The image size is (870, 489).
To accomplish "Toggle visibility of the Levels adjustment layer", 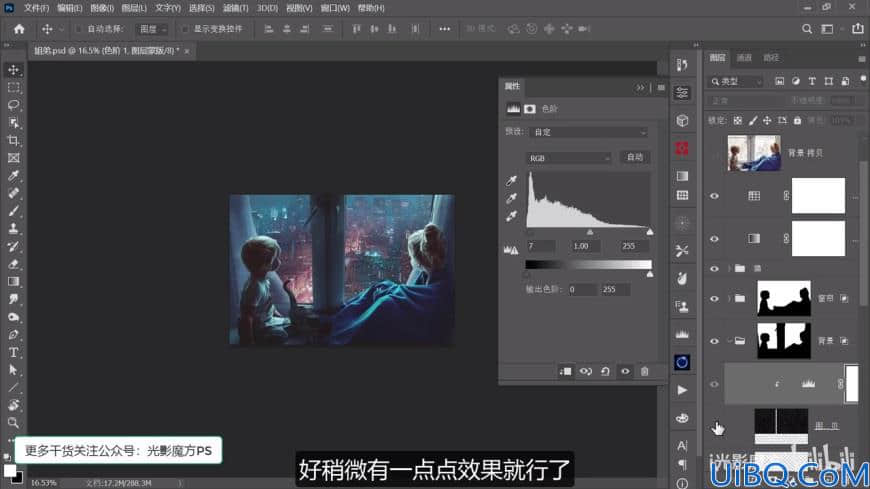I will click(x=715, y=384).
